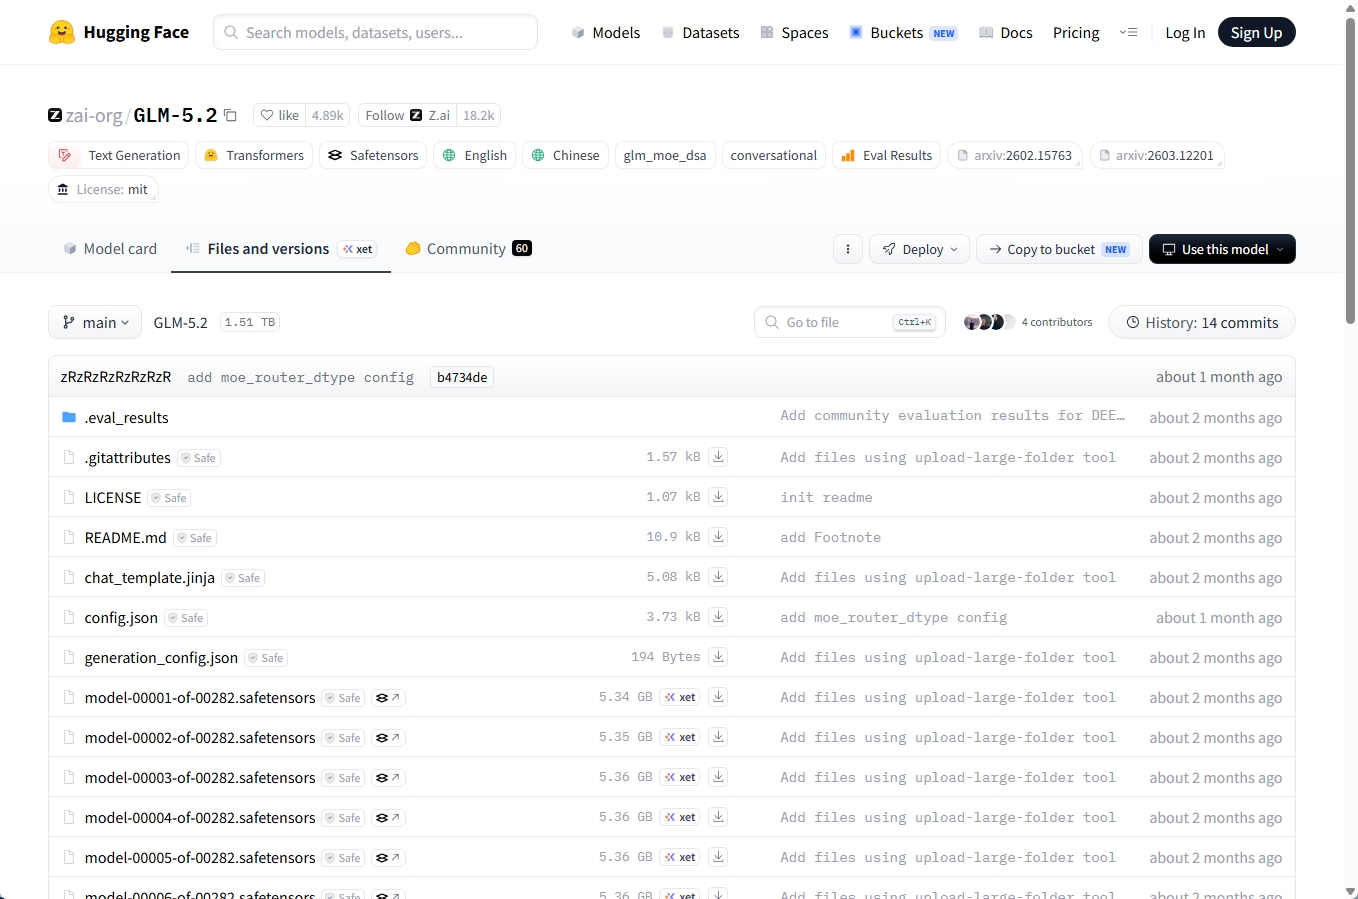Click the page vertical scrollbar

pos(1350,170)
